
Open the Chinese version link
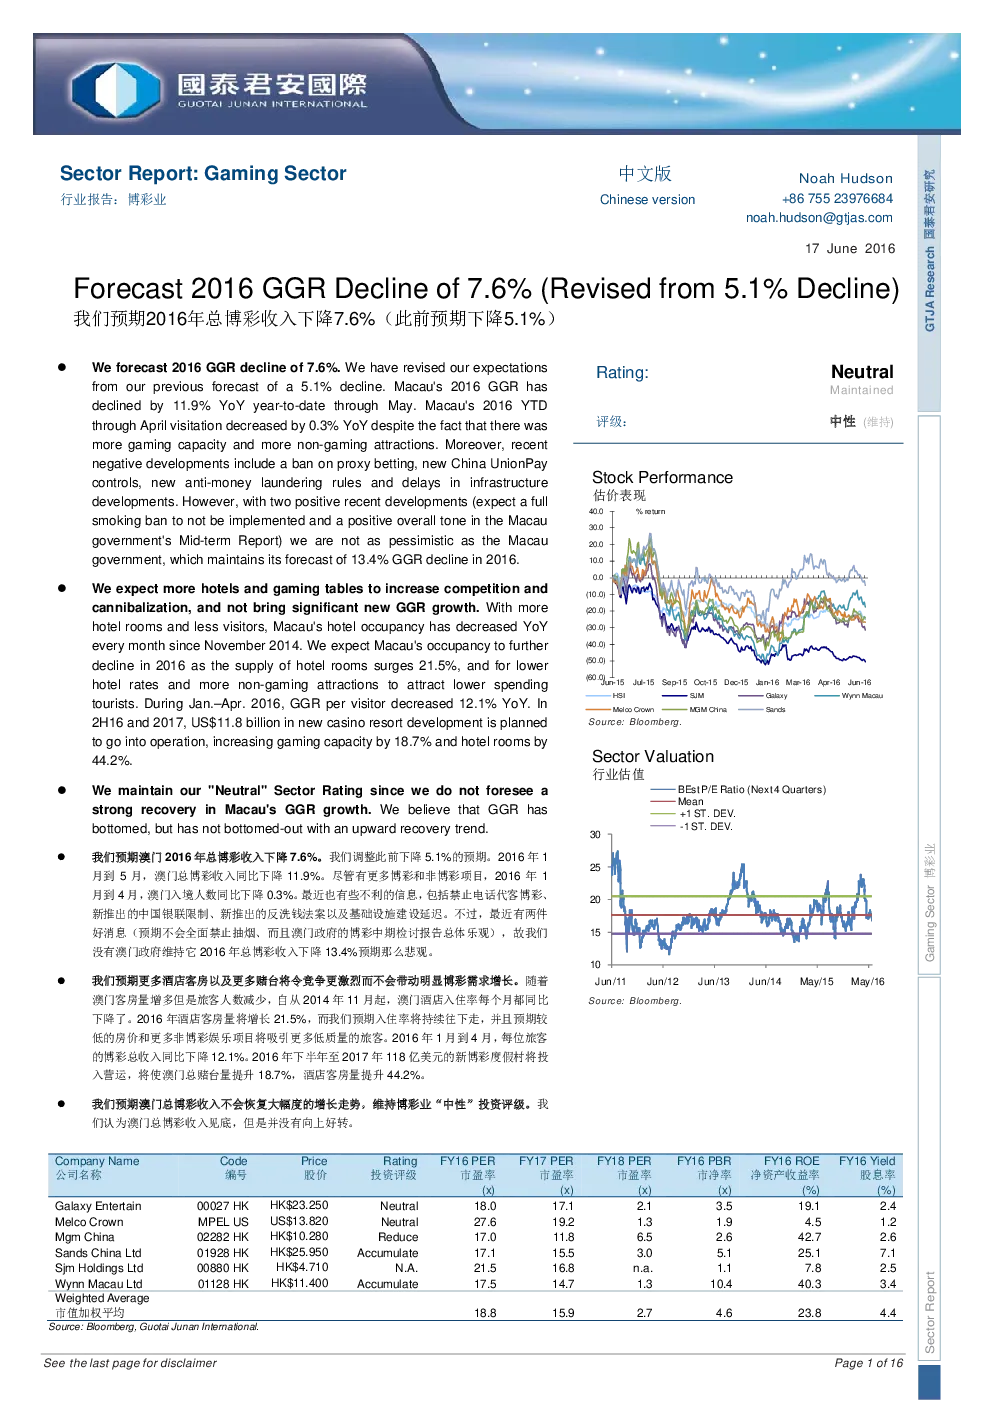[647, 199]
